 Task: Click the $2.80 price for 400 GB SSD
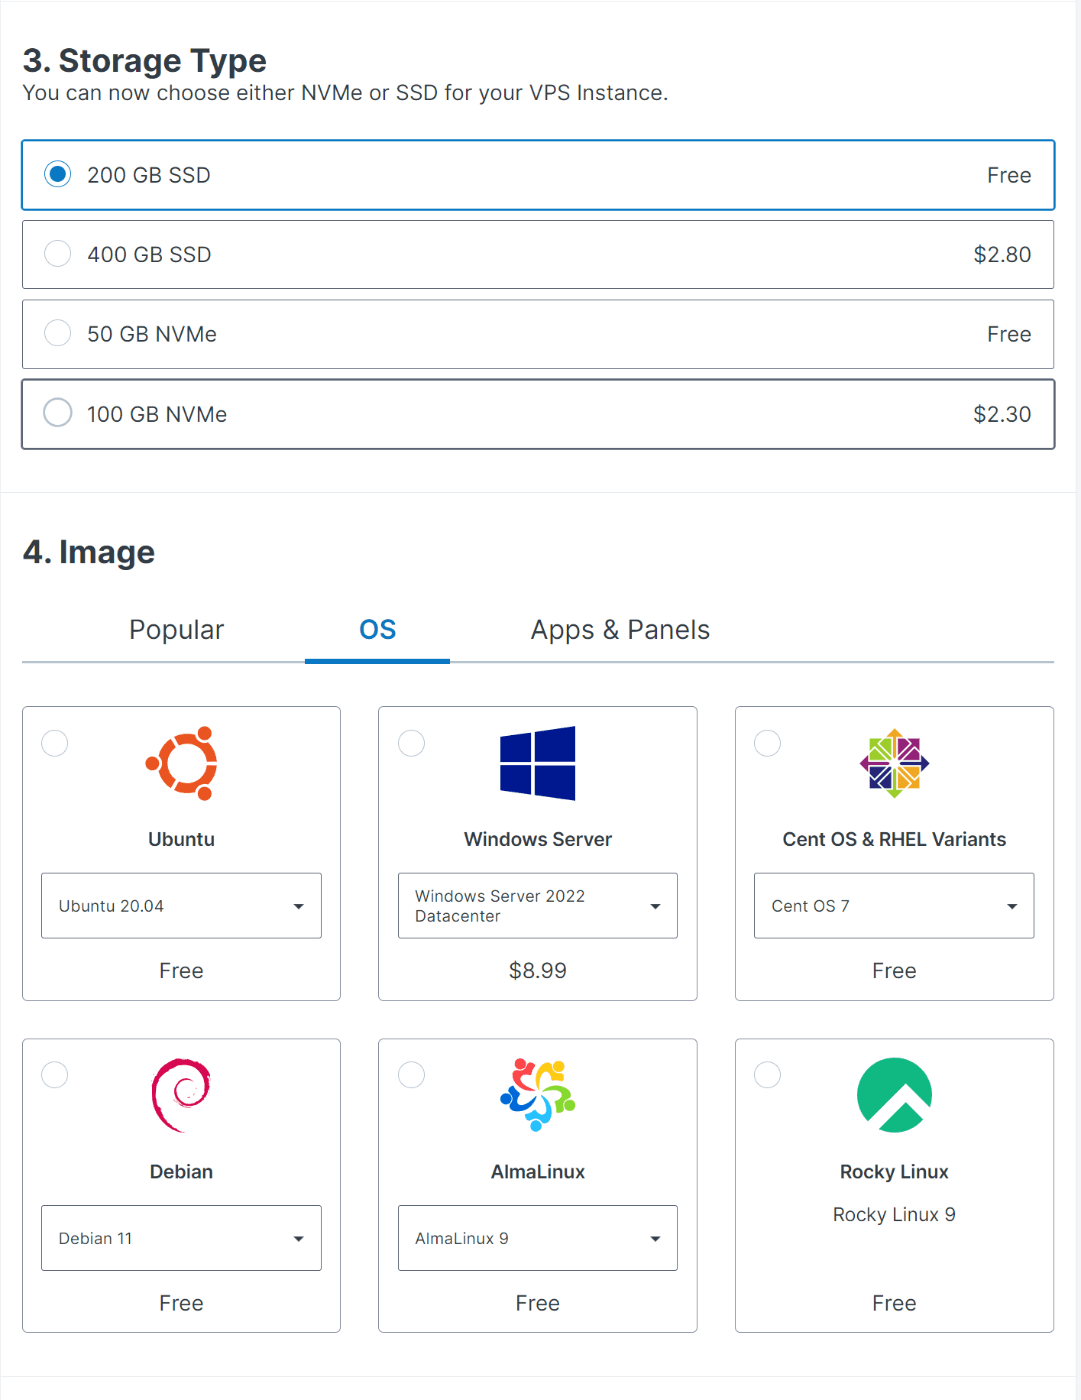point(1002,255)
